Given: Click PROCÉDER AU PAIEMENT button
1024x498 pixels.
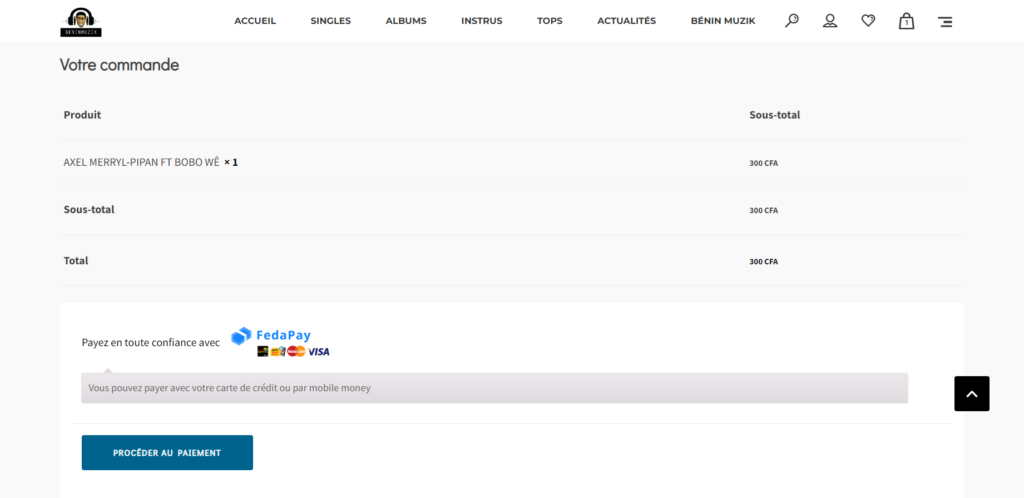Looking at the screenshot, I should pyautogui.click(x=167, y=452).
